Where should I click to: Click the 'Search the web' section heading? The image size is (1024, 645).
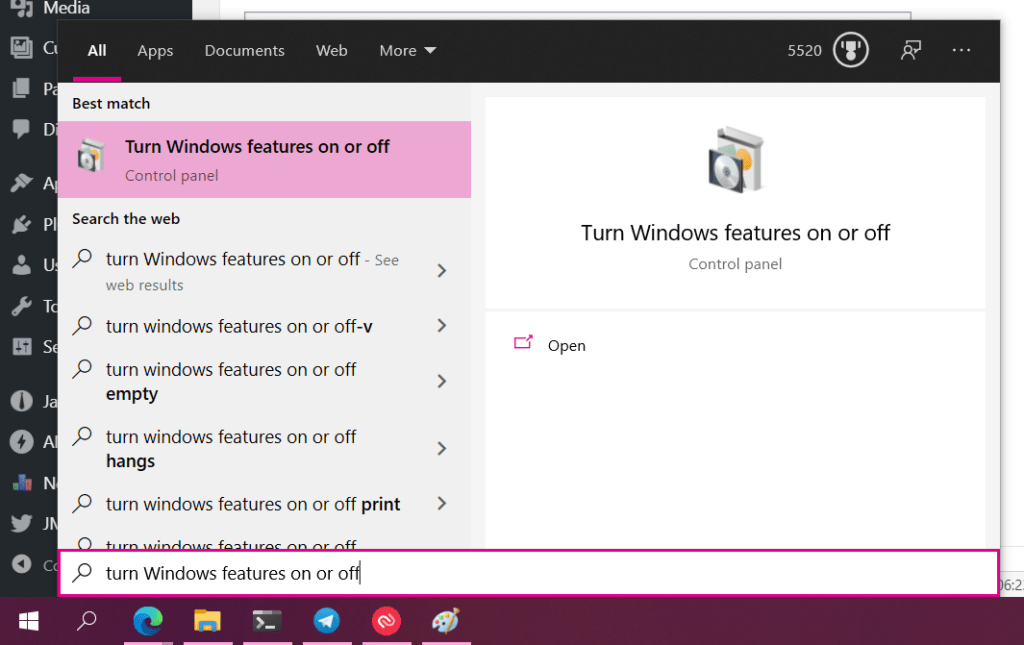126,219
